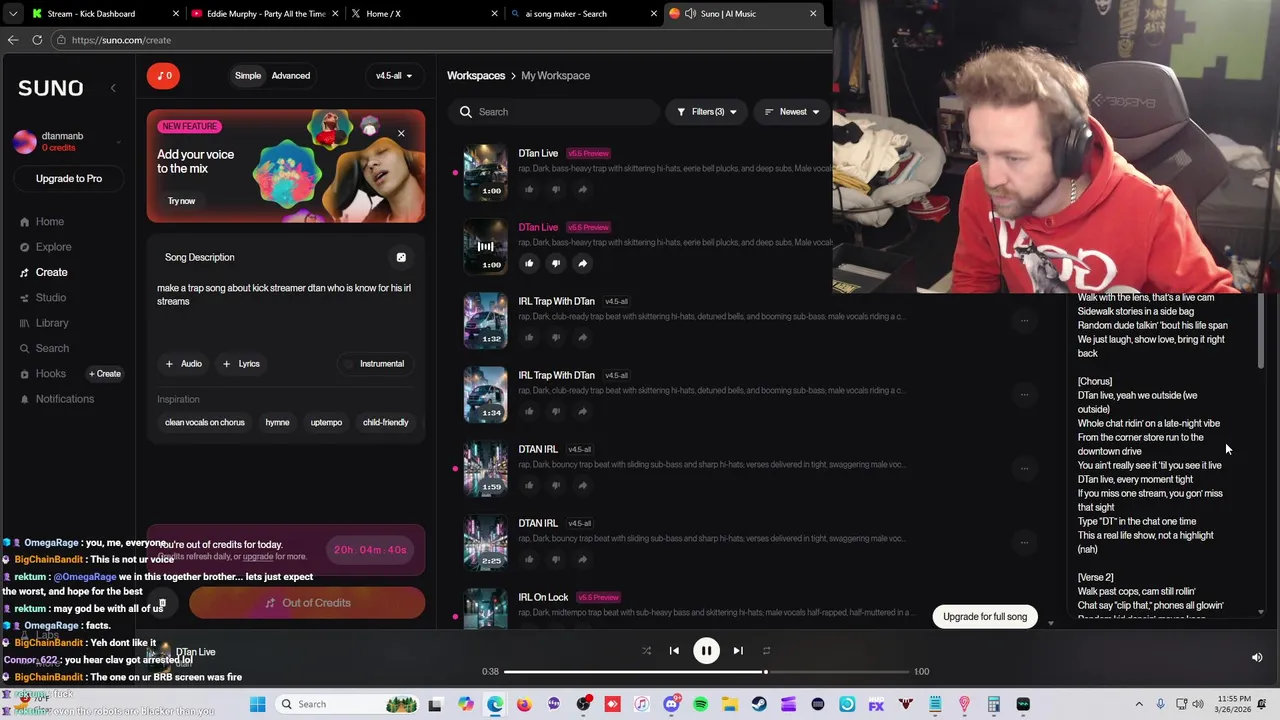Close the Add your voice banner
1280x720 pixels.
pyautogui.click(x=401, y=134)
